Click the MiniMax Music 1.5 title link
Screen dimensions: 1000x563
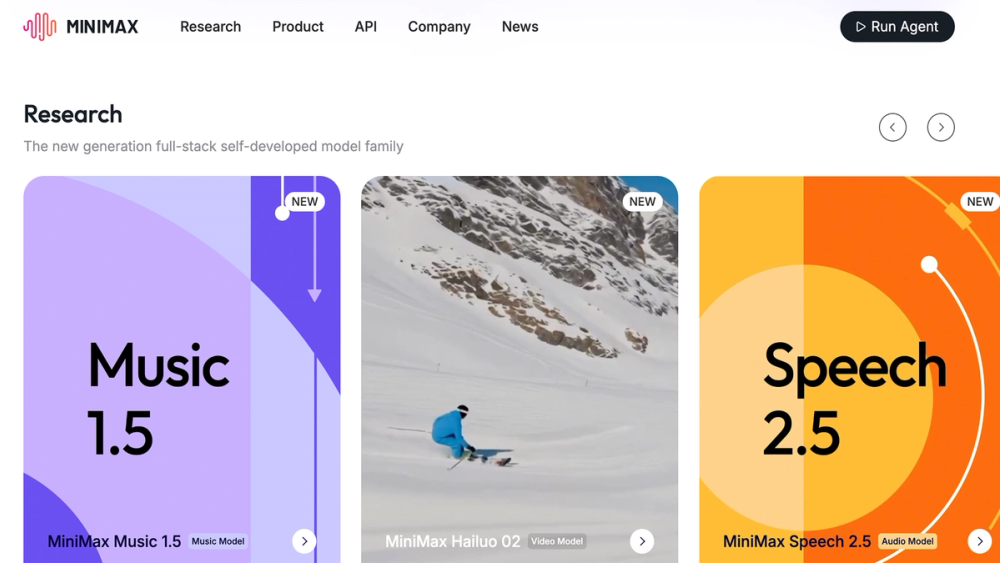(x=114, y=541)
